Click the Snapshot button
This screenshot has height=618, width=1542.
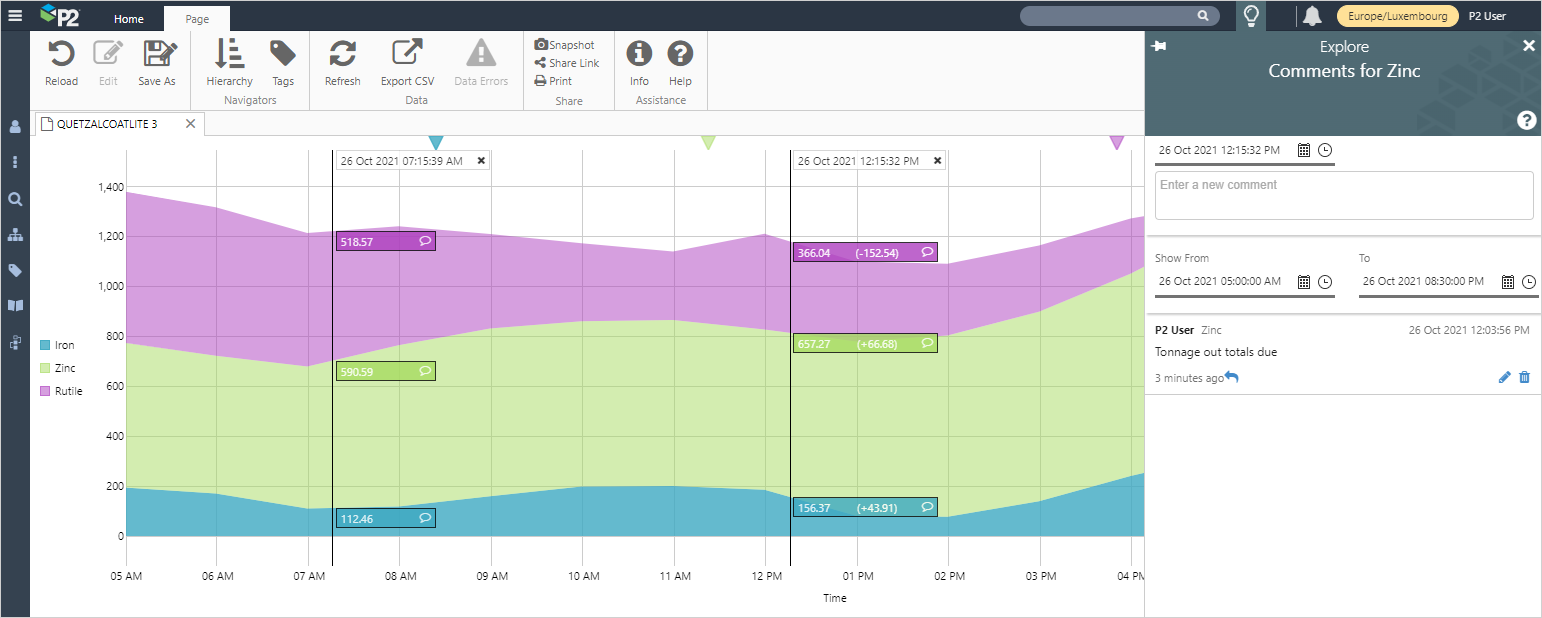pos(565,45)
